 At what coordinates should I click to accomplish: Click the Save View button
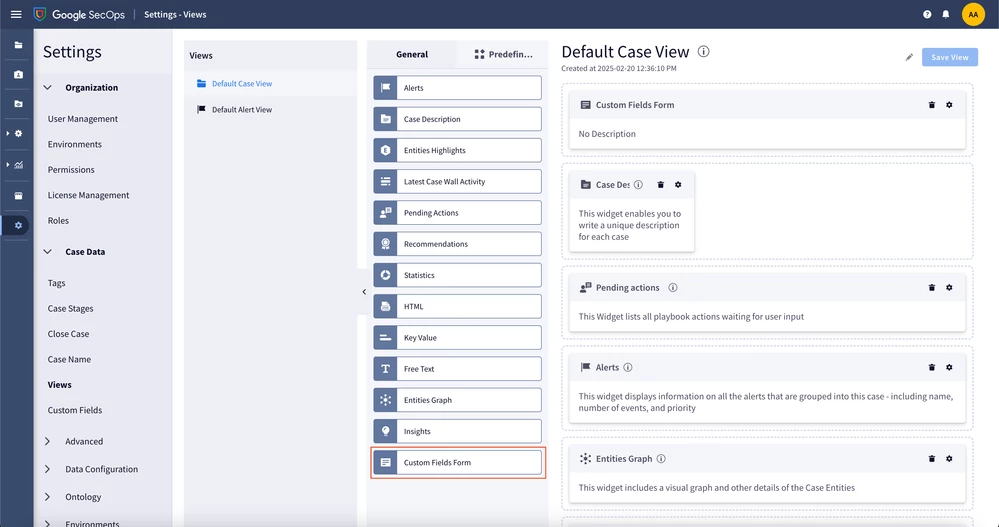[x=949, y=57]
